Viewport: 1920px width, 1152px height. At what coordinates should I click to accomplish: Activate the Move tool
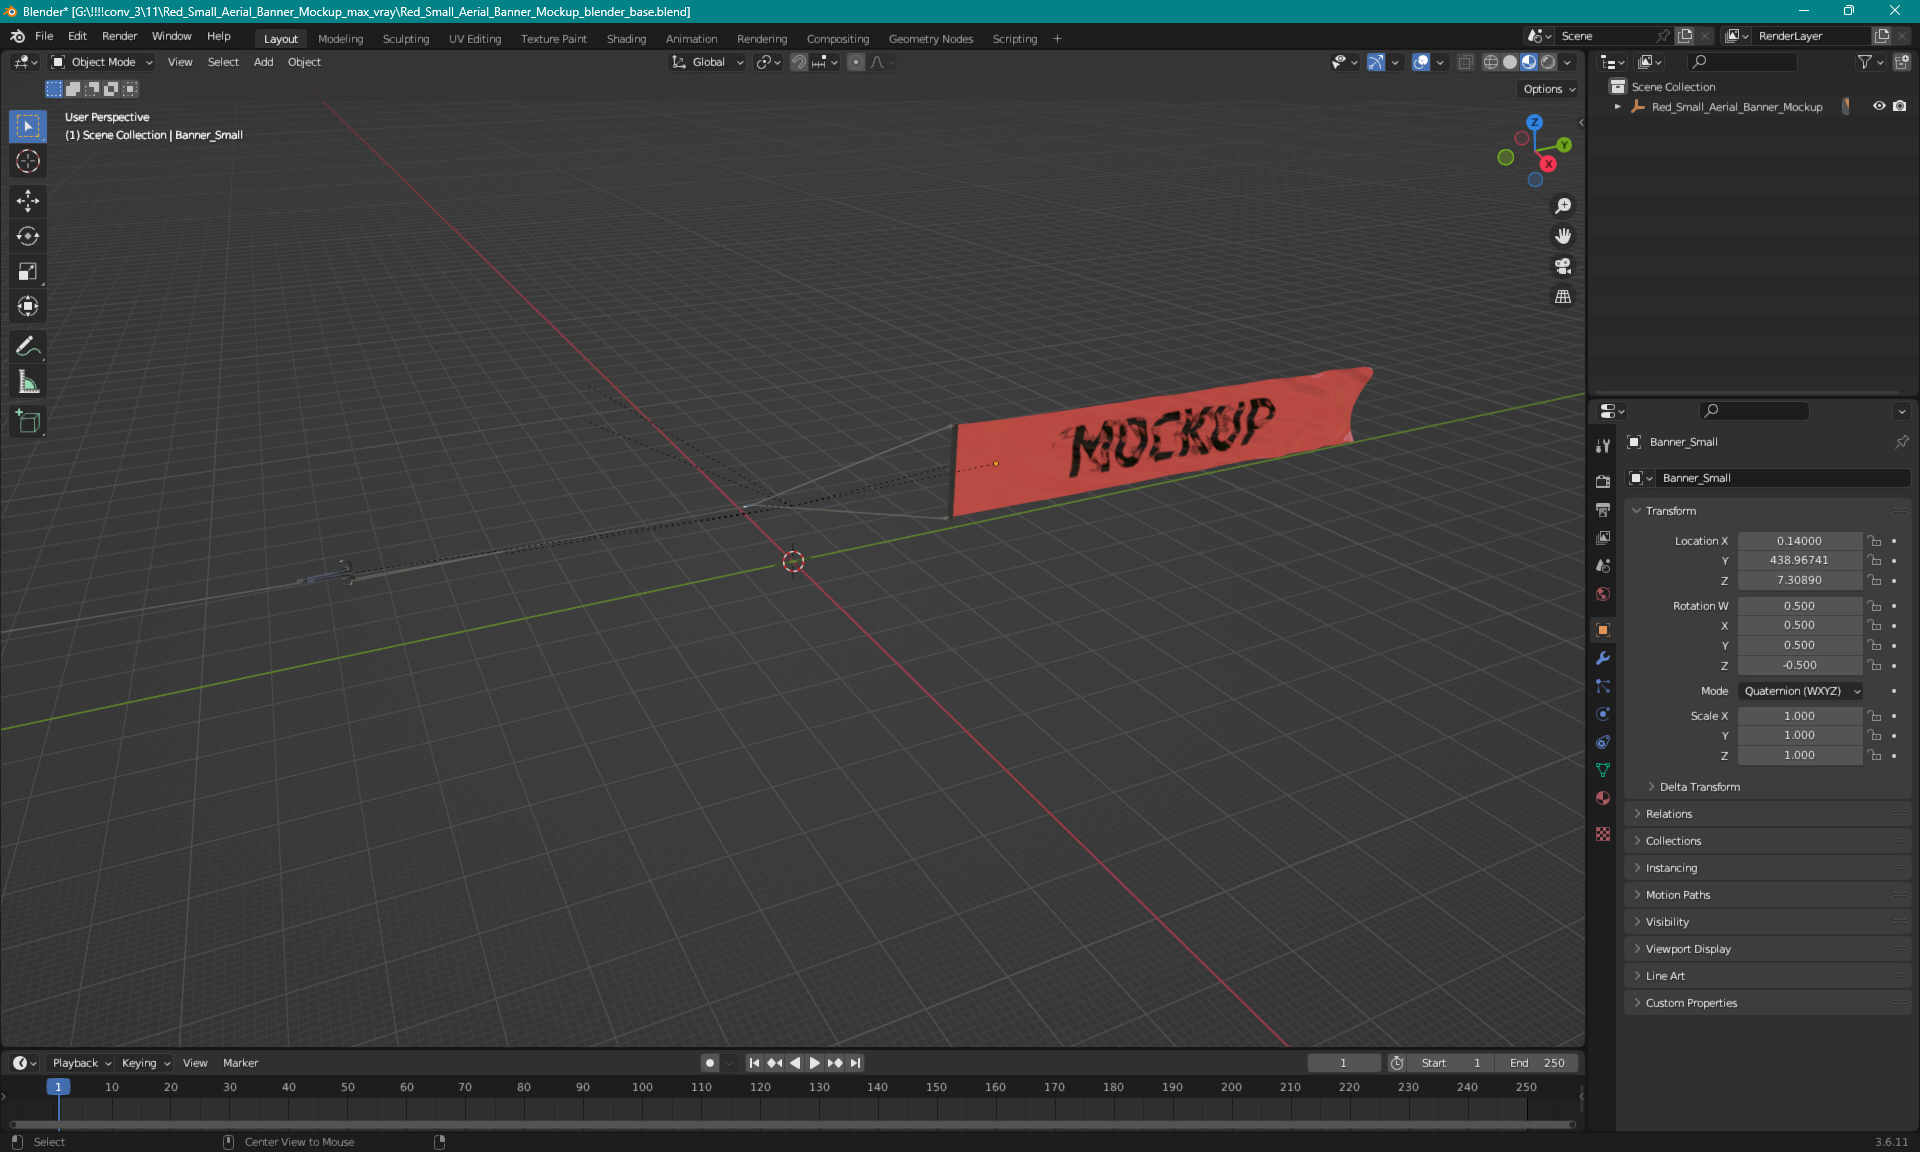tap(28, 201)
